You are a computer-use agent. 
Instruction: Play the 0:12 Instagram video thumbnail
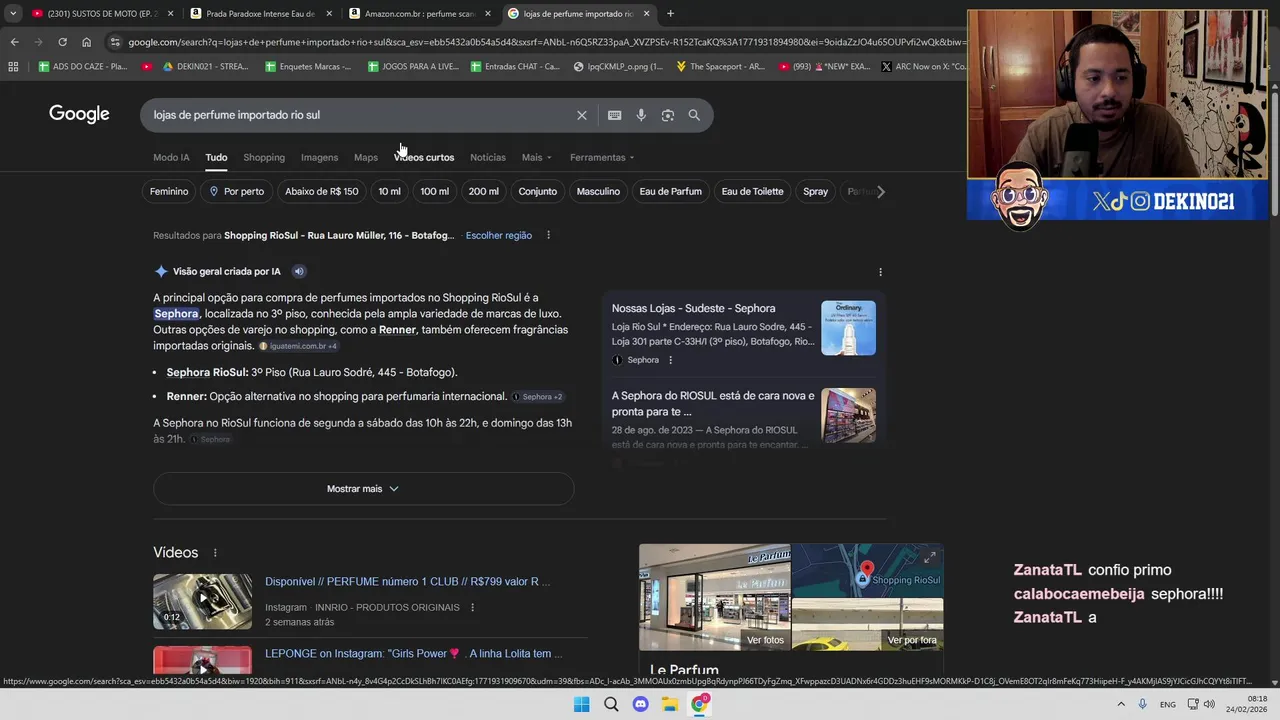click(202, 601)
